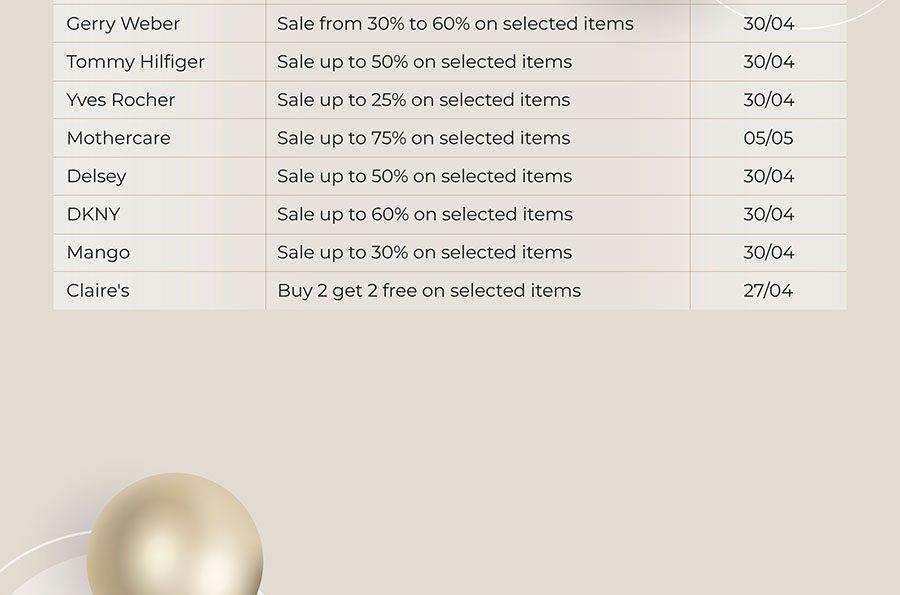The height and width of the screenshot is (595, 900).
Task: Click Tommy Hilfiger's 'Sale up to 50%' offer
Action: (425, 62)
